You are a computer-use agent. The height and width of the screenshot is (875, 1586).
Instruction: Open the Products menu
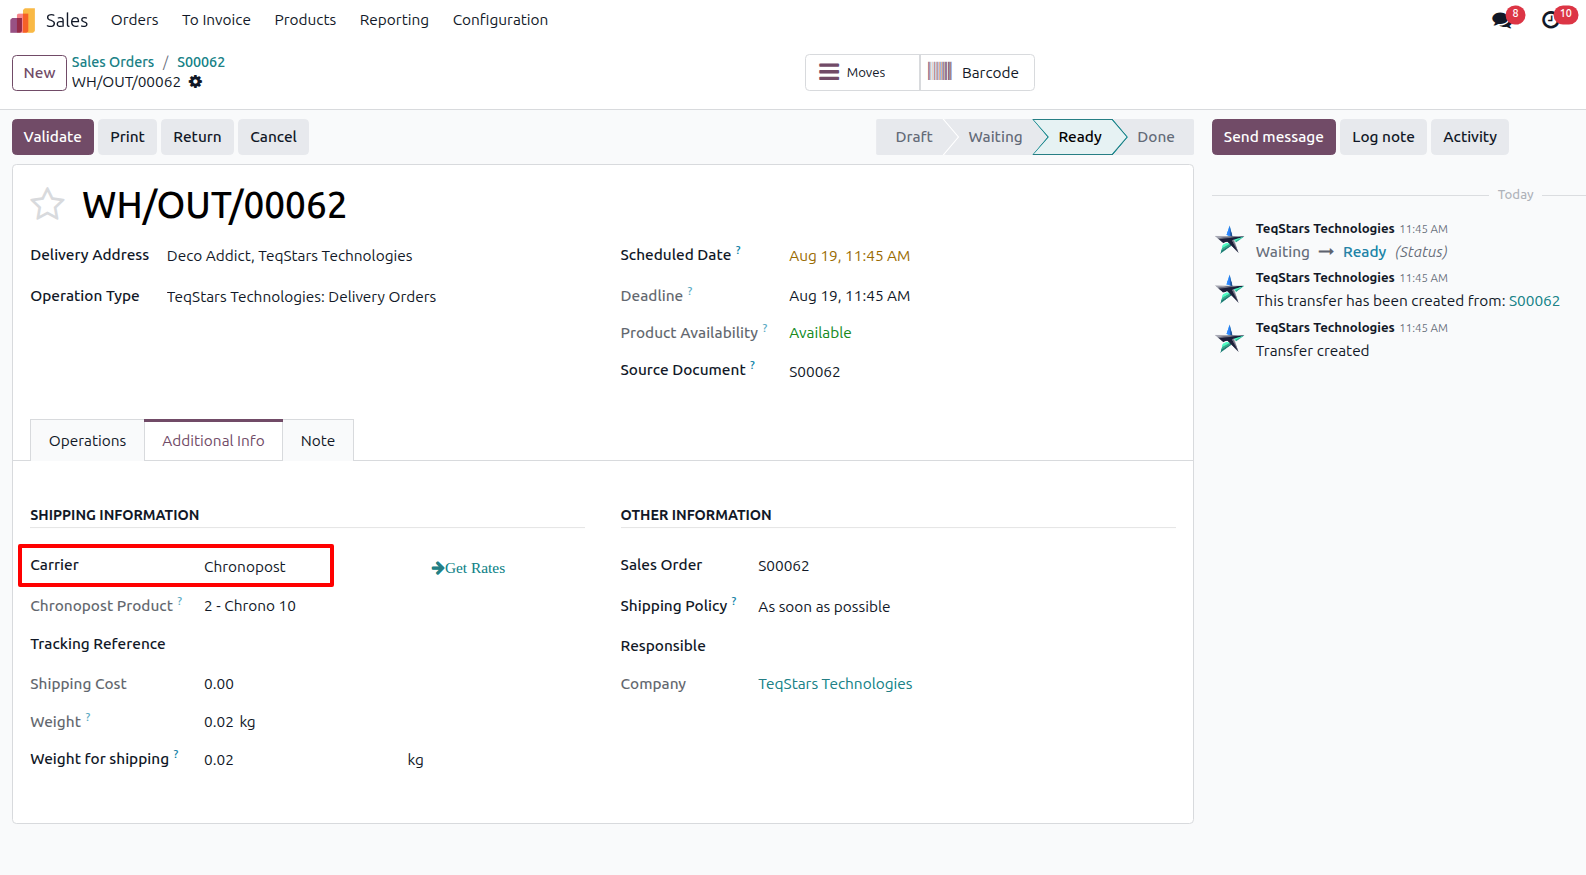click(x=305, y=20)
